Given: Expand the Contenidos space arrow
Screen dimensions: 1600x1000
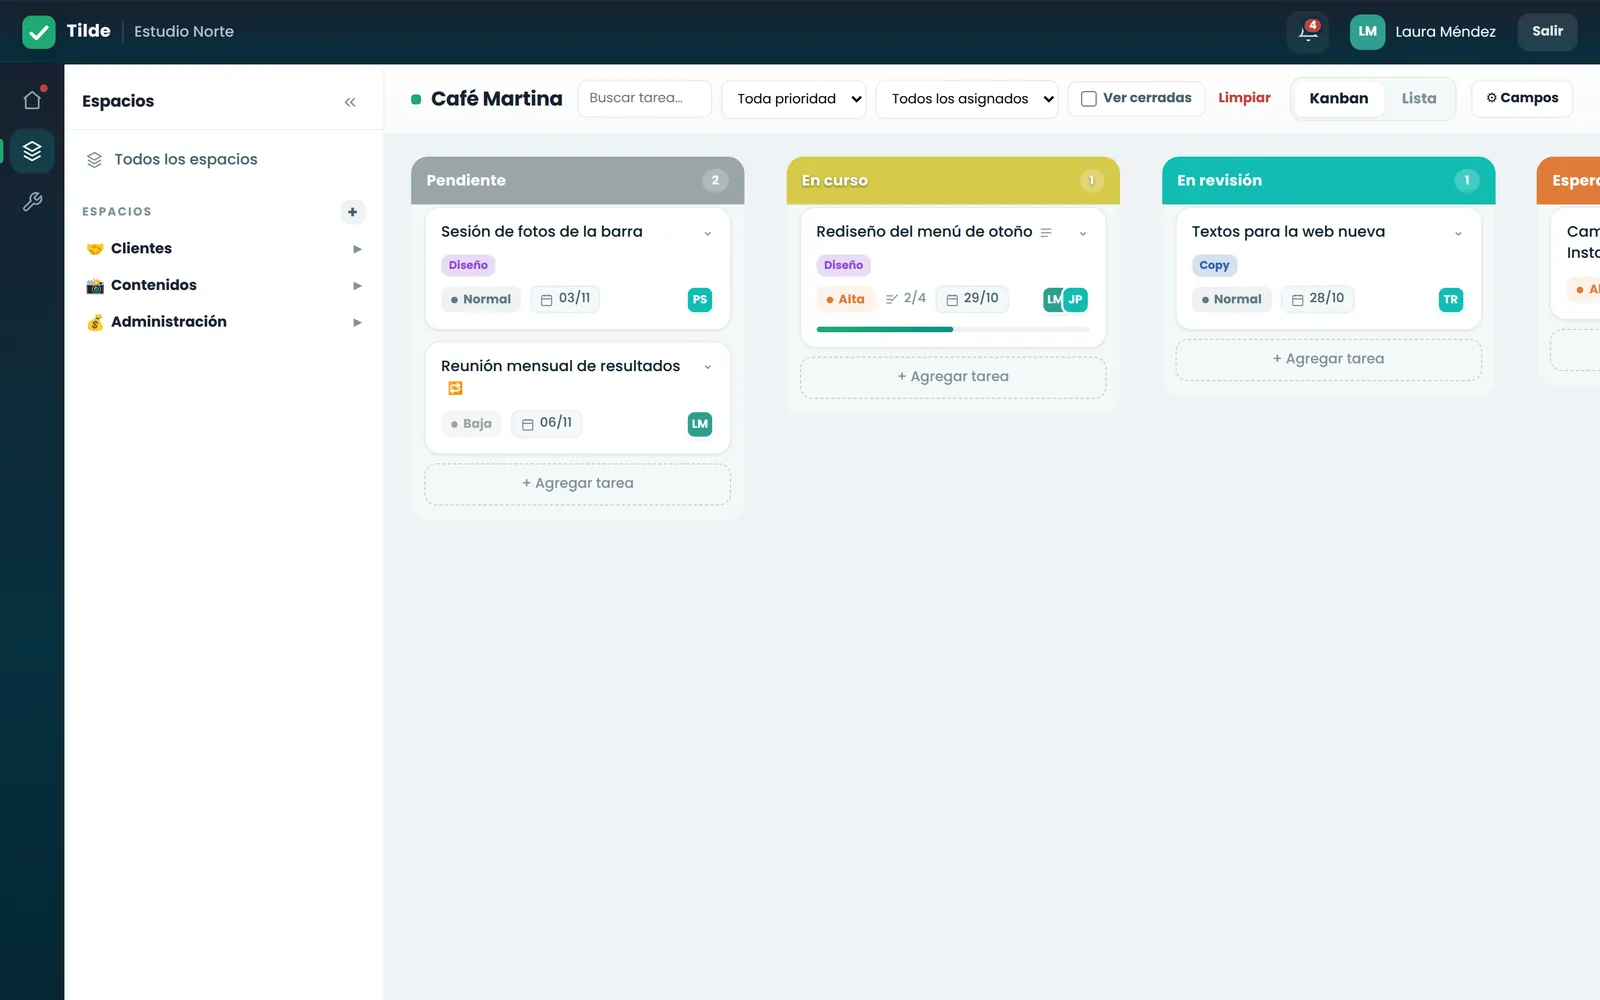Looking at the screenshot, I should tap(357, 286).
